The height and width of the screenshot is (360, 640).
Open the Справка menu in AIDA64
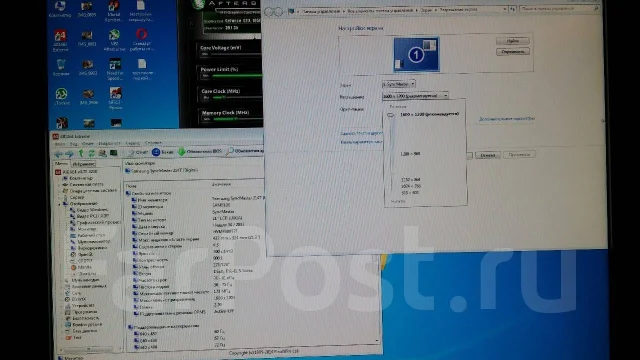[x=153, y=143]
